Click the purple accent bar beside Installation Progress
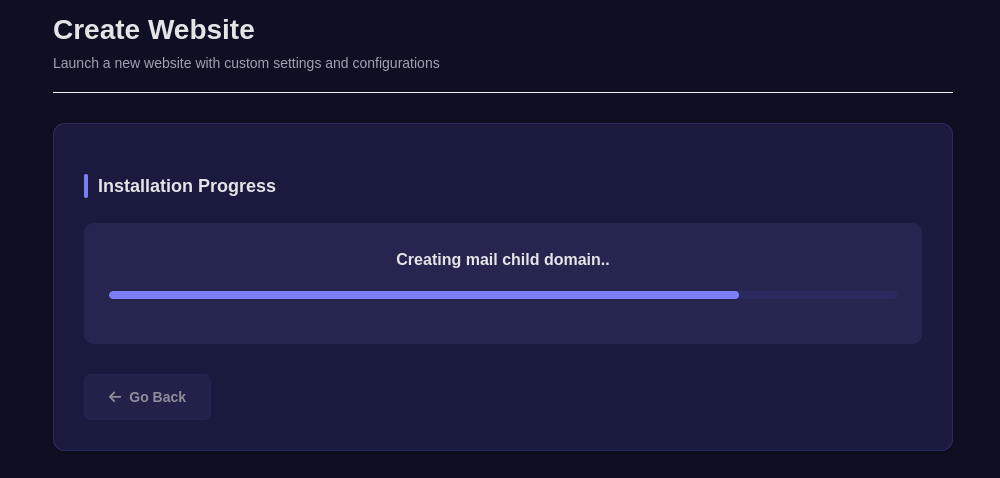This screenshot has height=478, width=1000. pyautogui.click(x=86, y=186)
